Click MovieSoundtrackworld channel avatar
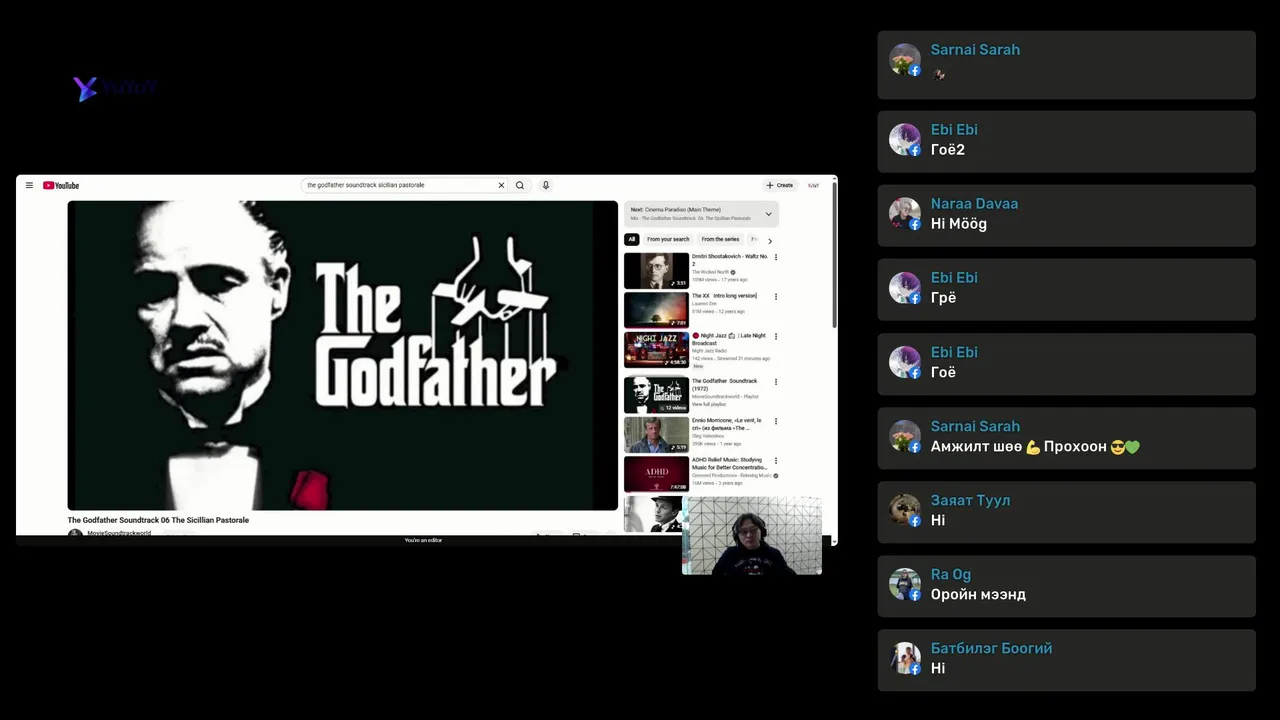1280x720 pixels. coord(75,533)
